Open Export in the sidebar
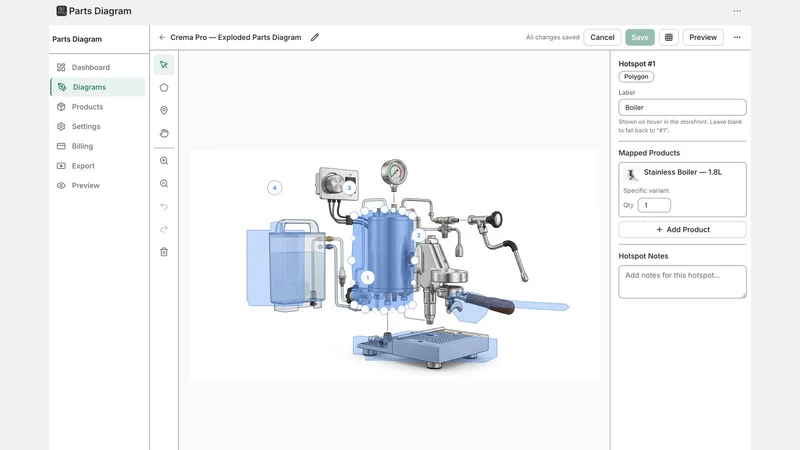 [97, 166]
